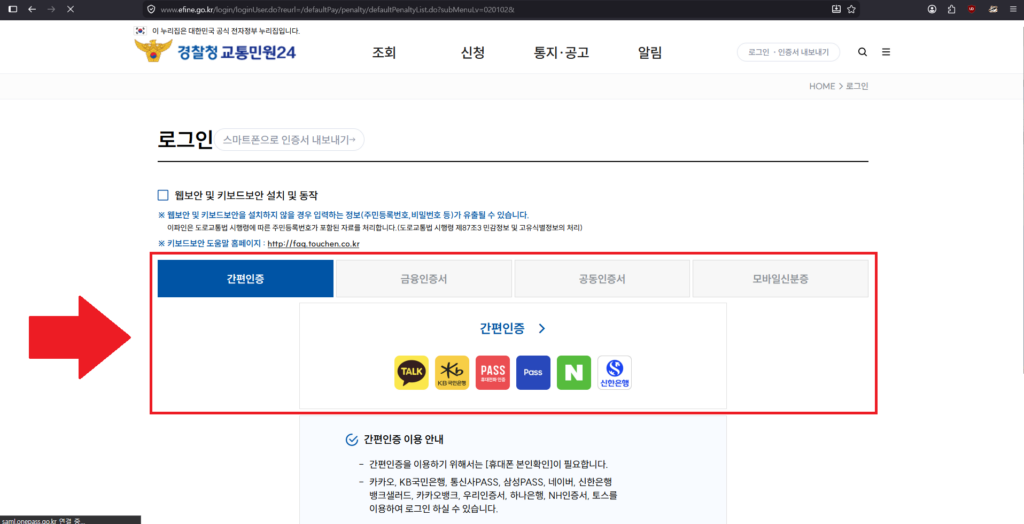Switch to the 간편인증 tab
This screenshot has height=524, width=1024.
coord(246,278)
